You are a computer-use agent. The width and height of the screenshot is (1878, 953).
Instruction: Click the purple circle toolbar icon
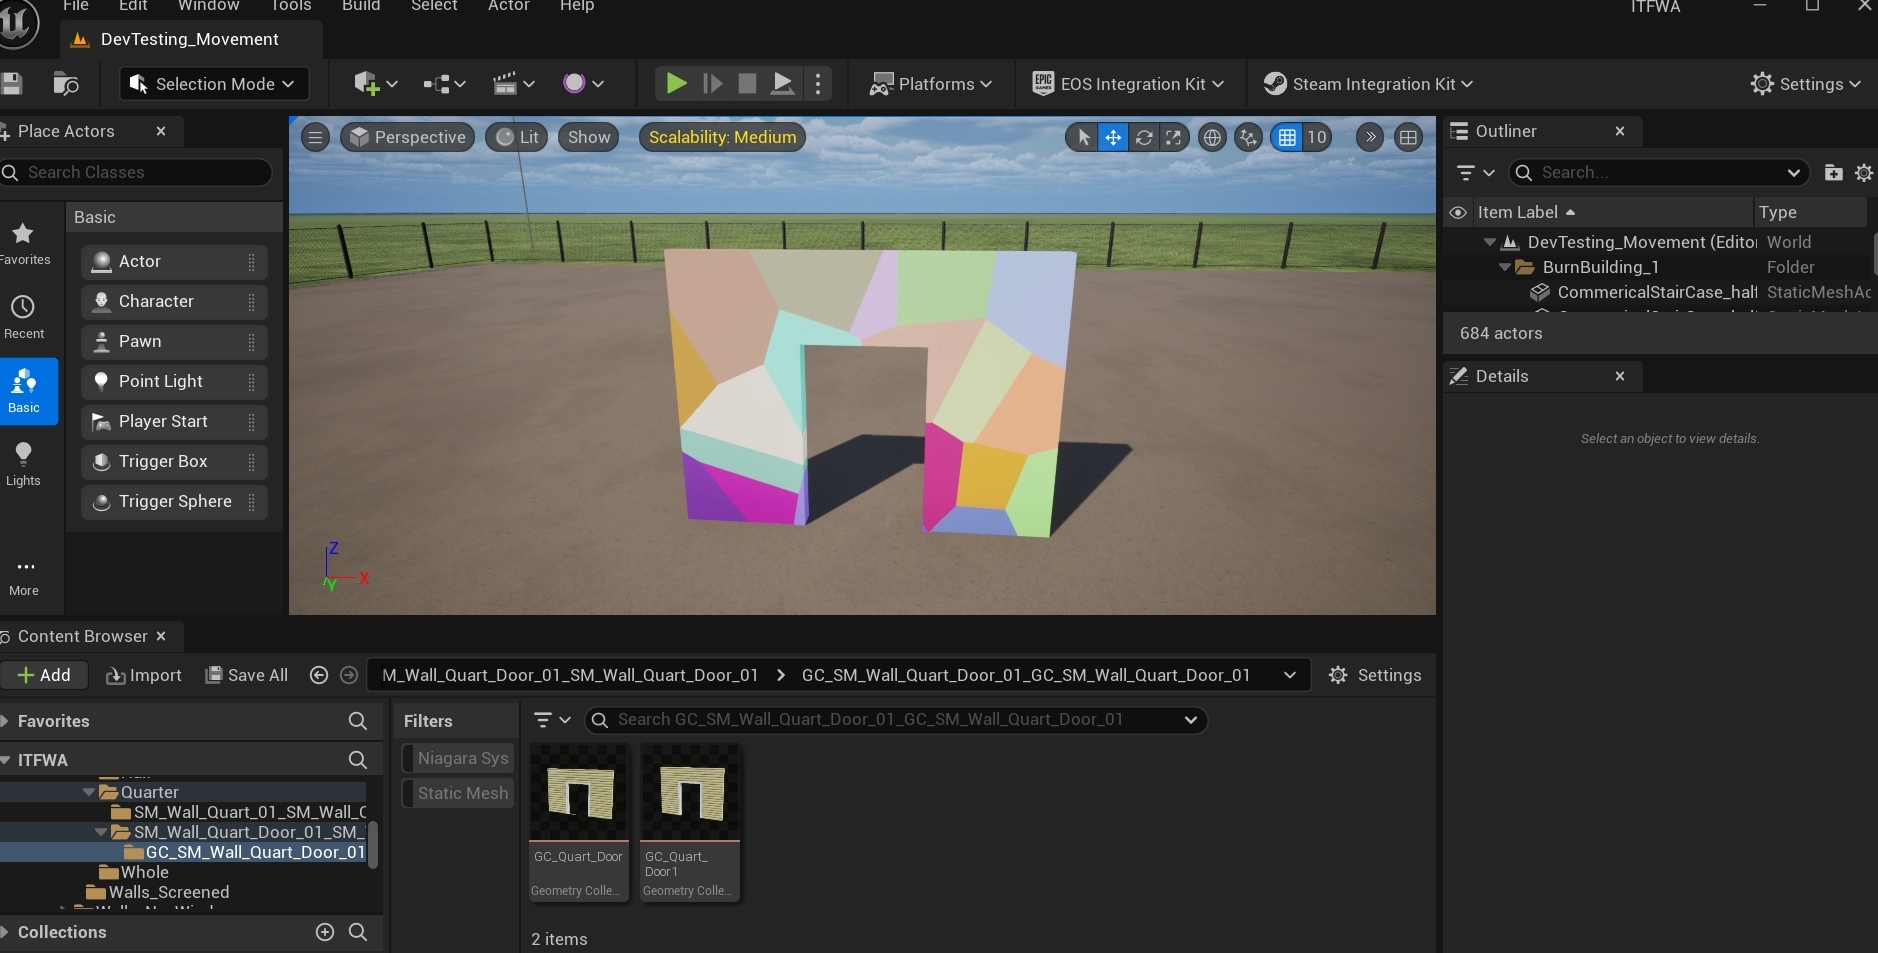pyautogui.click(x=583, y=84)
